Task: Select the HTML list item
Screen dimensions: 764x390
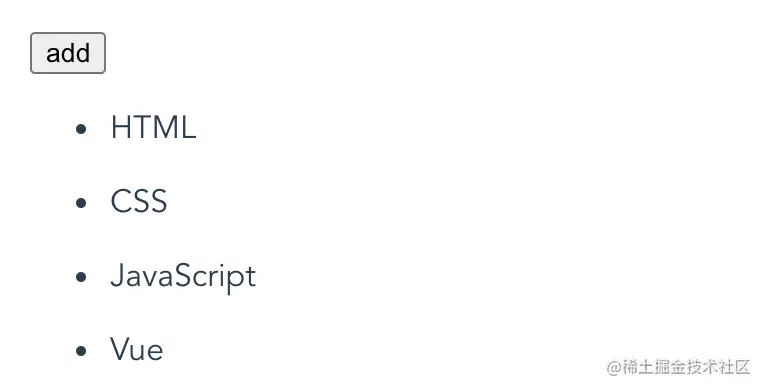Action: (x=153, y=127)
